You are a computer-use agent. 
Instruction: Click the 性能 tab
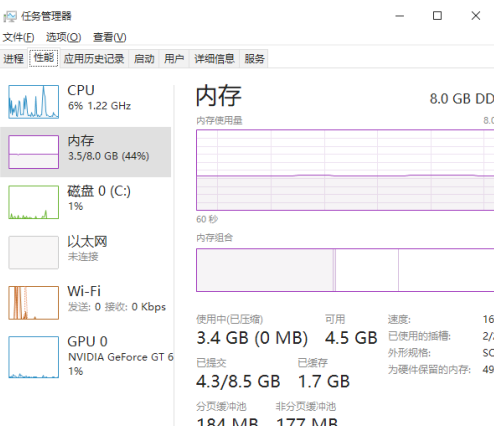point(44,58)
